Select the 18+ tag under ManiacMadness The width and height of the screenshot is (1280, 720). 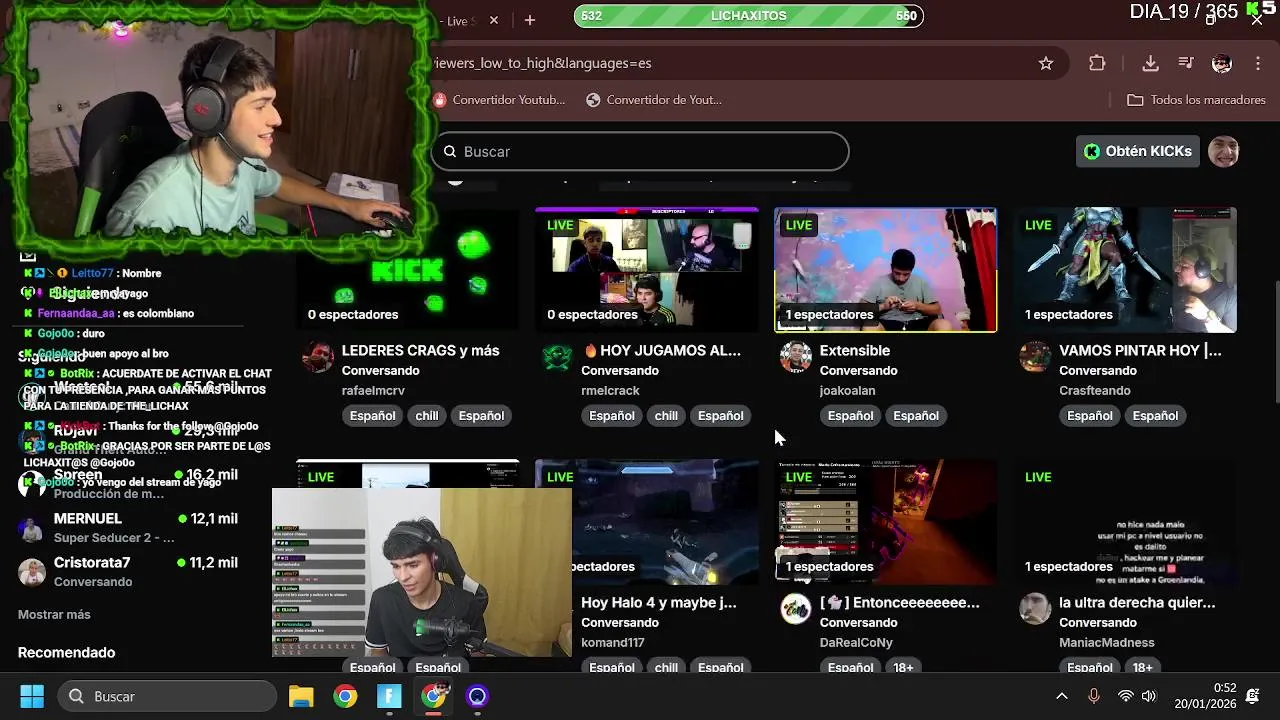1143,667
